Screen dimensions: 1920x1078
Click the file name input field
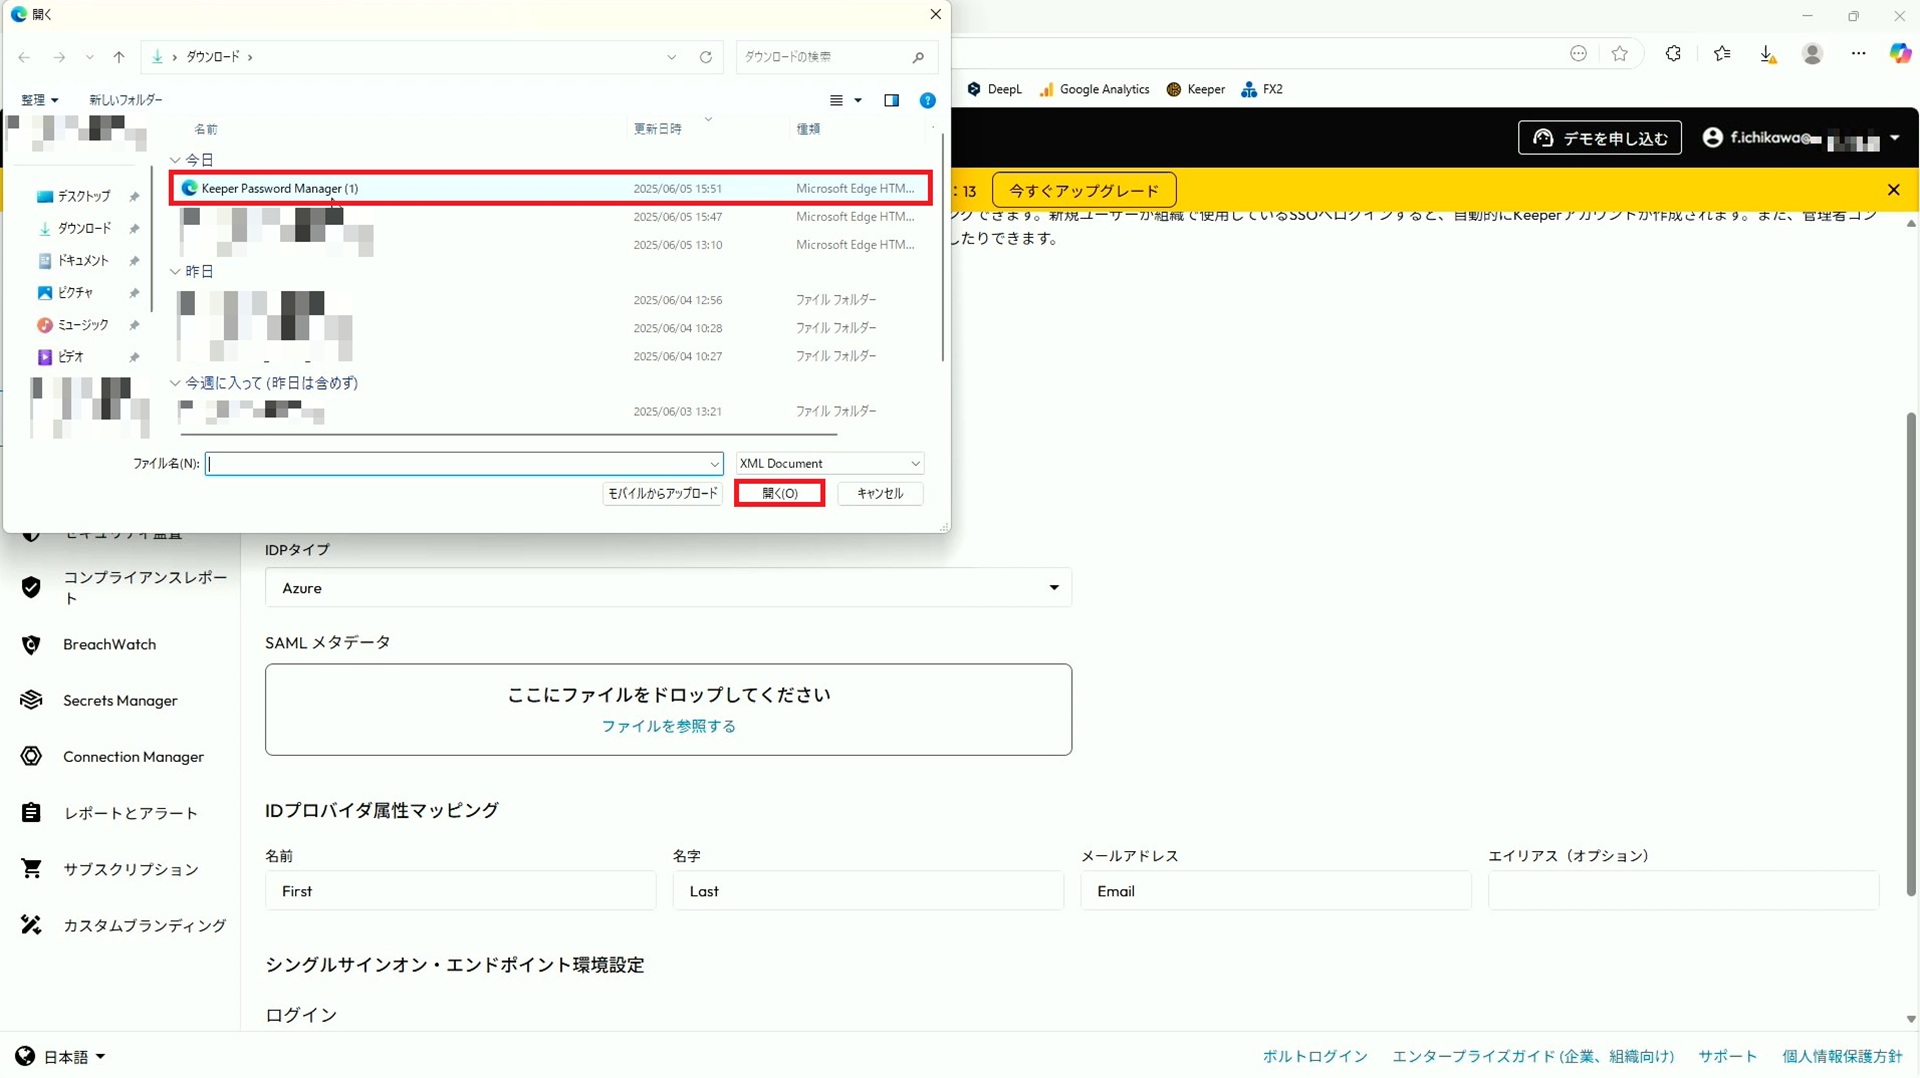click(x=458, y=464)
